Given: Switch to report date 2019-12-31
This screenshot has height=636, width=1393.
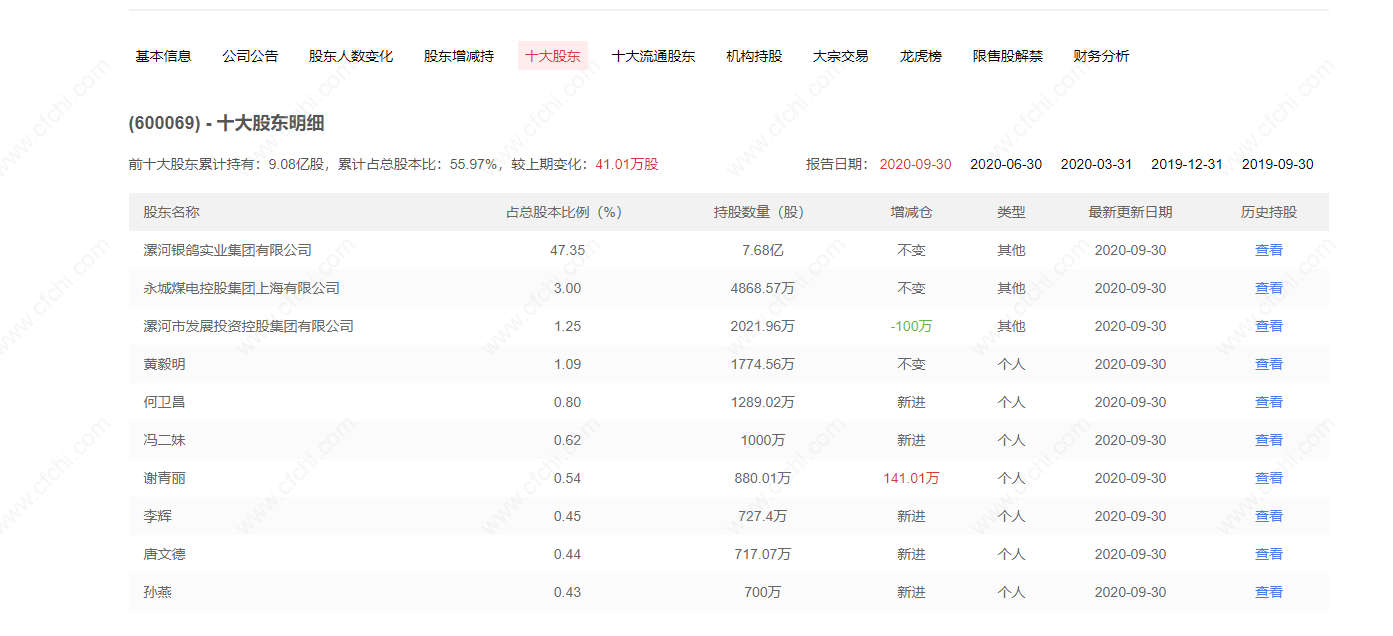Looking at the screenshot, I should [x=1187, y=164].
